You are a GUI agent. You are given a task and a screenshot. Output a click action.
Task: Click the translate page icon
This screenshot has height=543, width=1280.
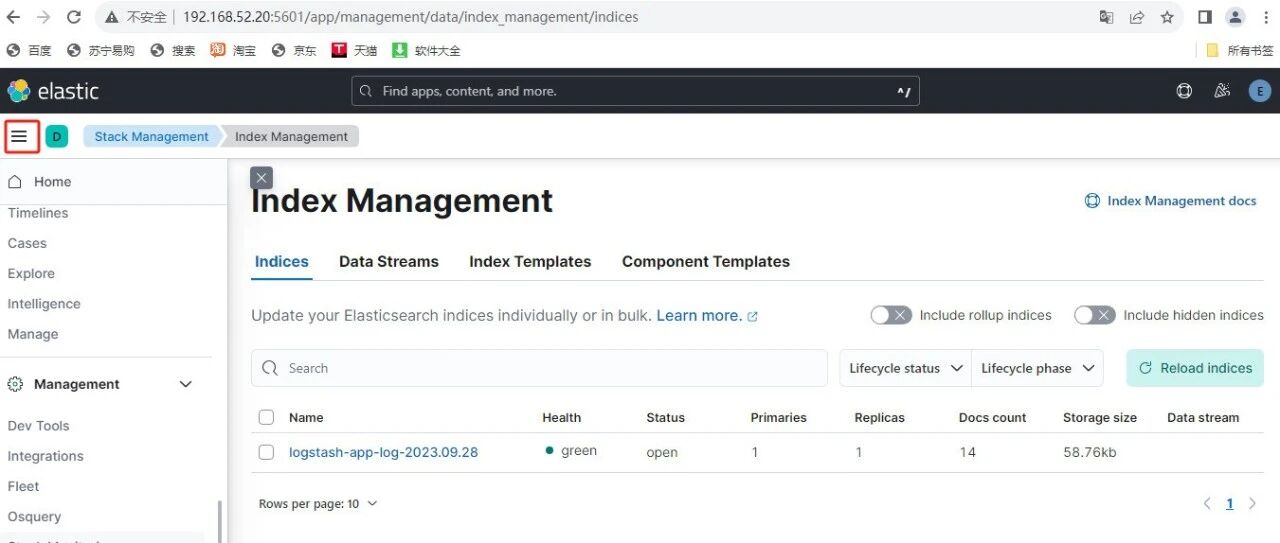pyautogui.click(x=1107, y=17)
